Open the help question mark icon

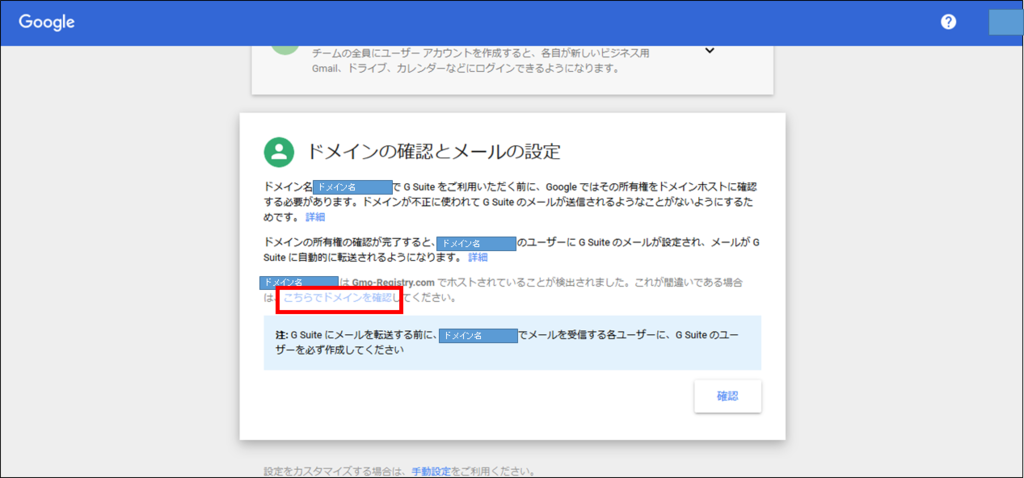[x=948, y=22]
